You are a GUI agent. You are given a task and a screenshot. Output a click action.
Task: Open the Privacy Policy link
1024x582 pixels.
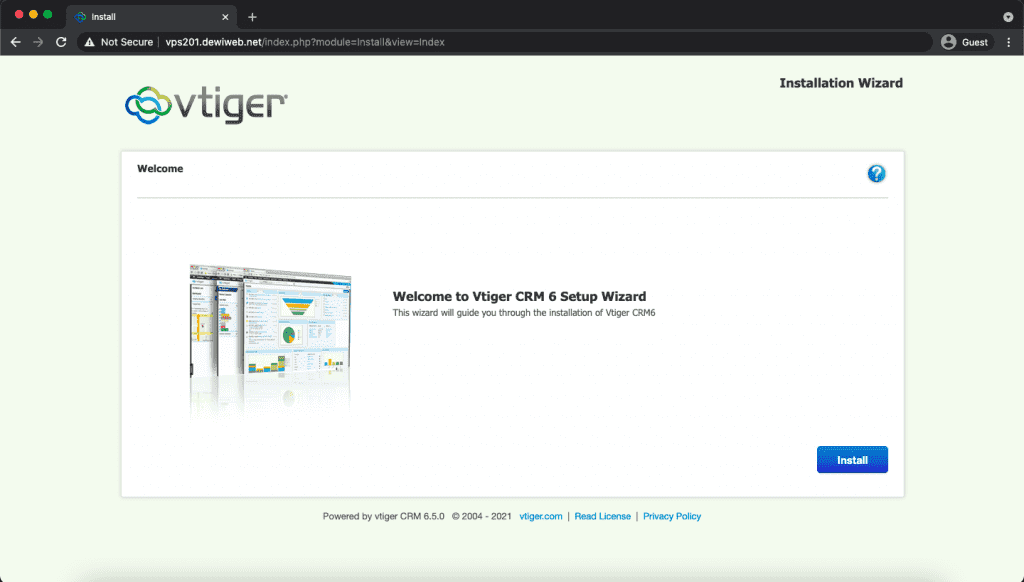671,516
